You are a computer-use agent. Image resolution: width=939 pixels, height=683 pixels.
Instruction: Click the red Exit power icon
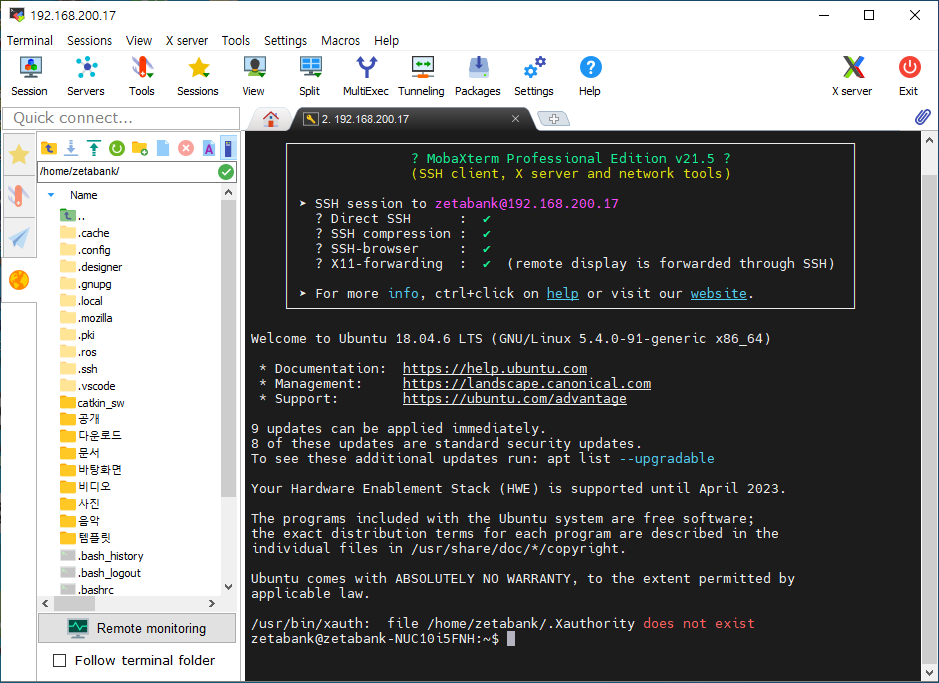click(x=908, y=76)
